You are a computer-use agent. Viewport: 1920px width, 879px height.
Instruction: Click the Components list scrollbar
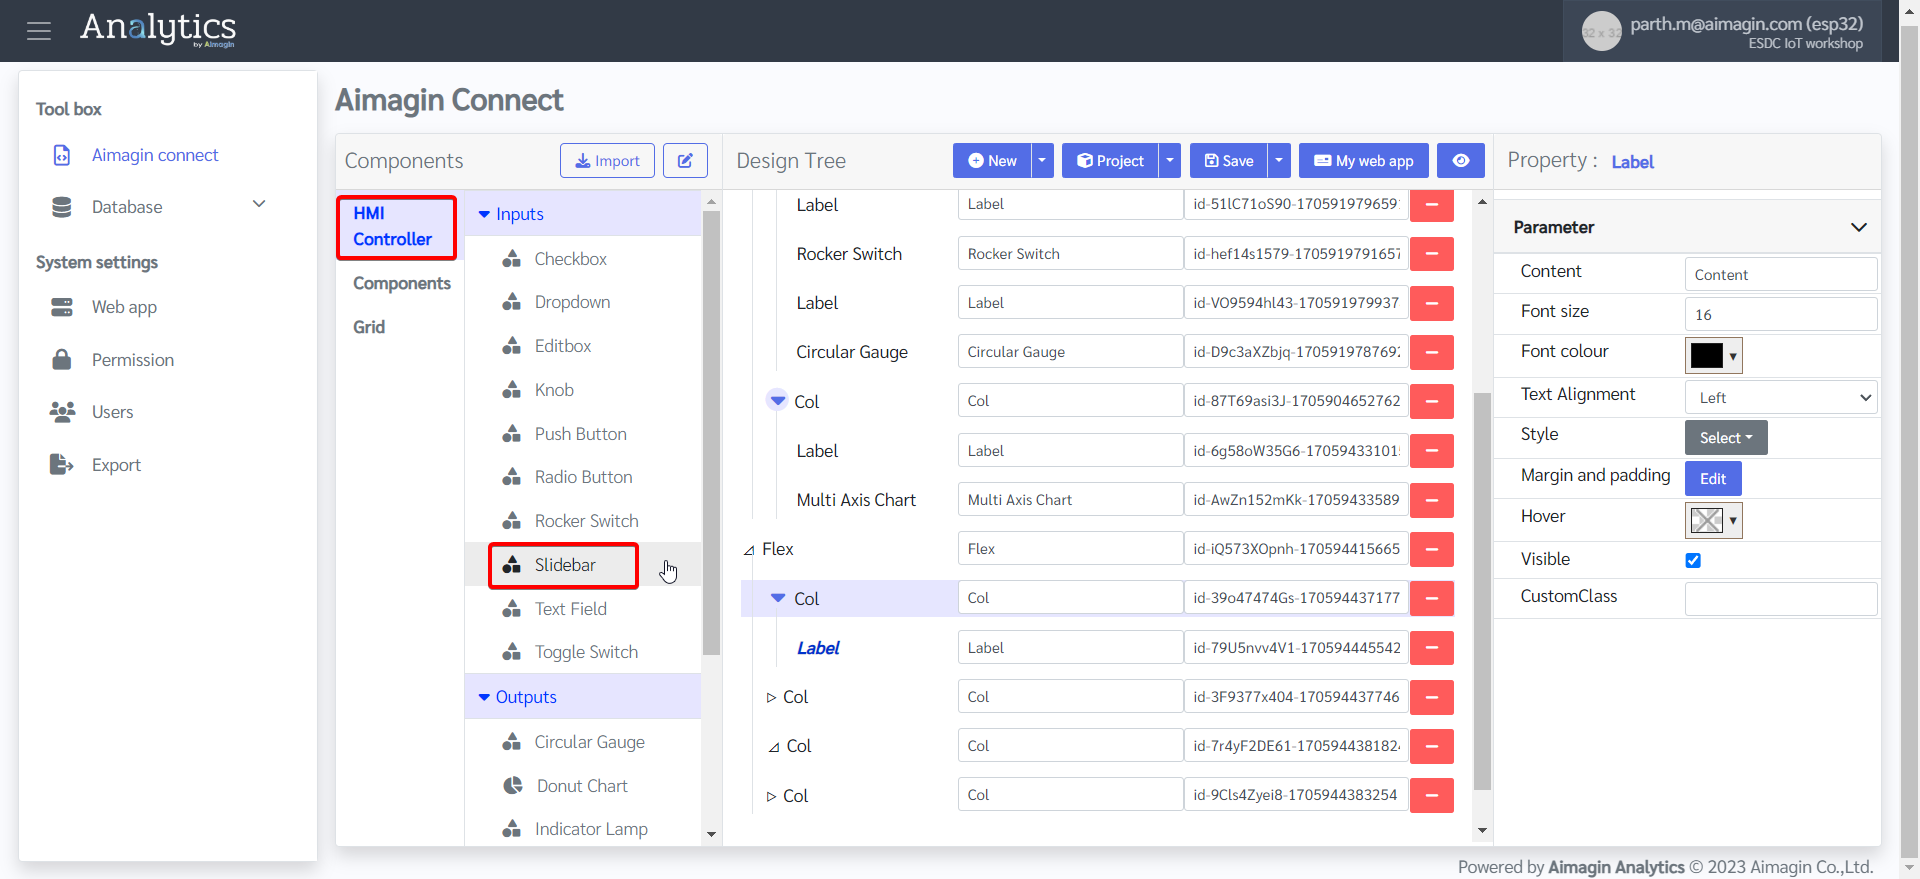click(711, 432)
